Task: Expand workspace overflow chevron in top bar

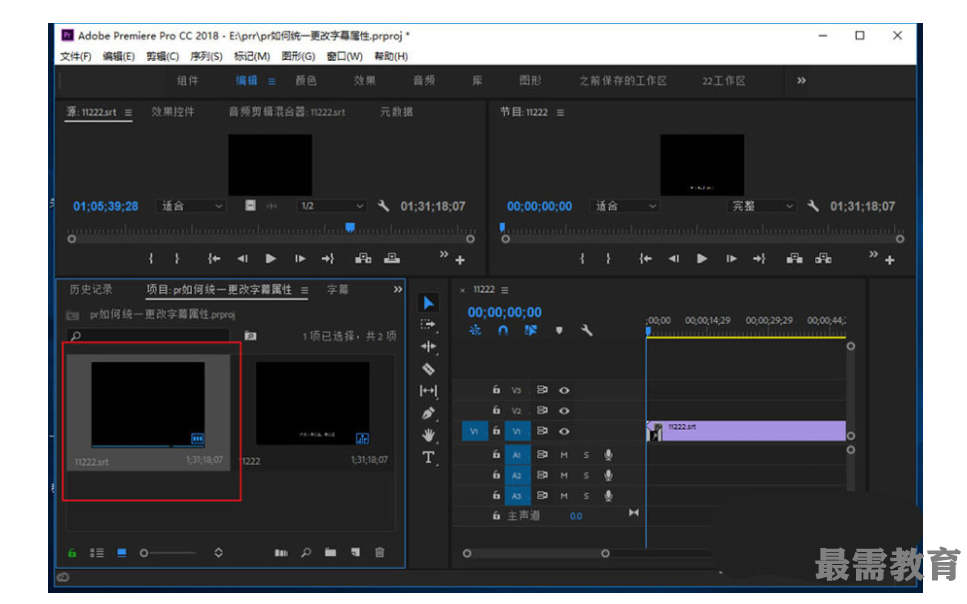Action: (x=801, y=81)
